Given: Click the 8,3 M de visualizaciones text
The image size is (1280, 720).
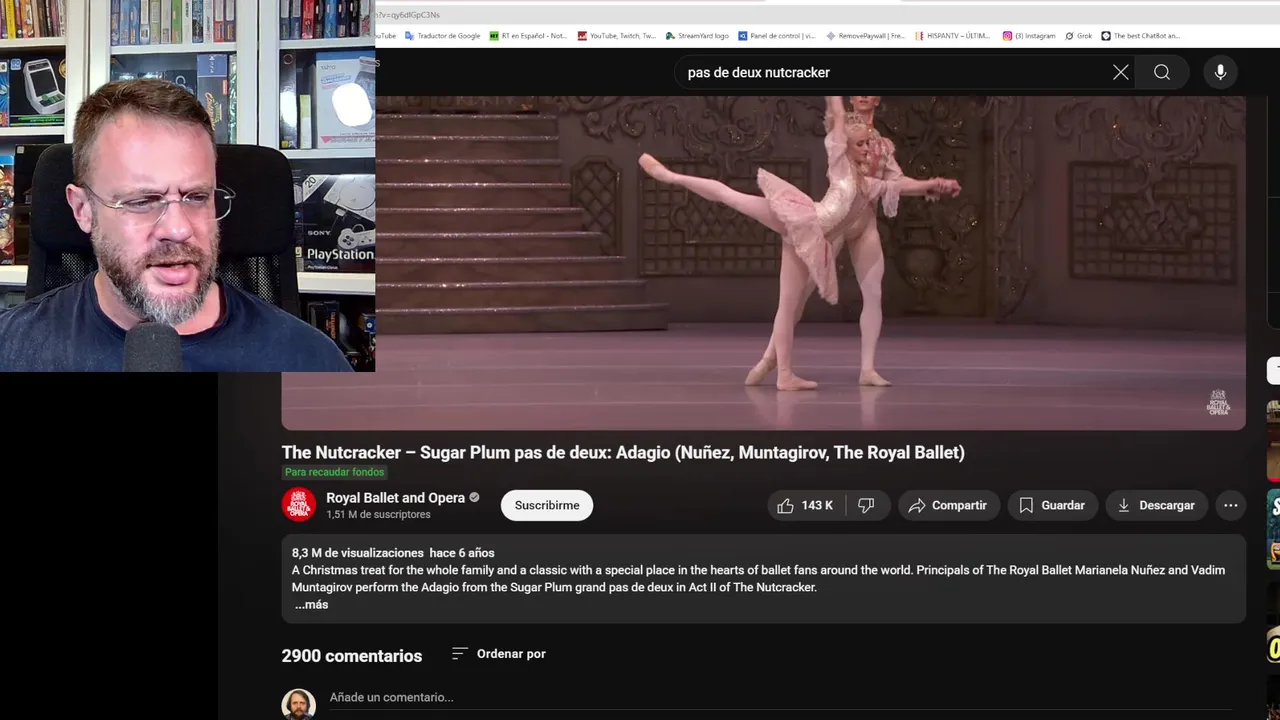Looking at the screenshot, I should click(358, 553).
